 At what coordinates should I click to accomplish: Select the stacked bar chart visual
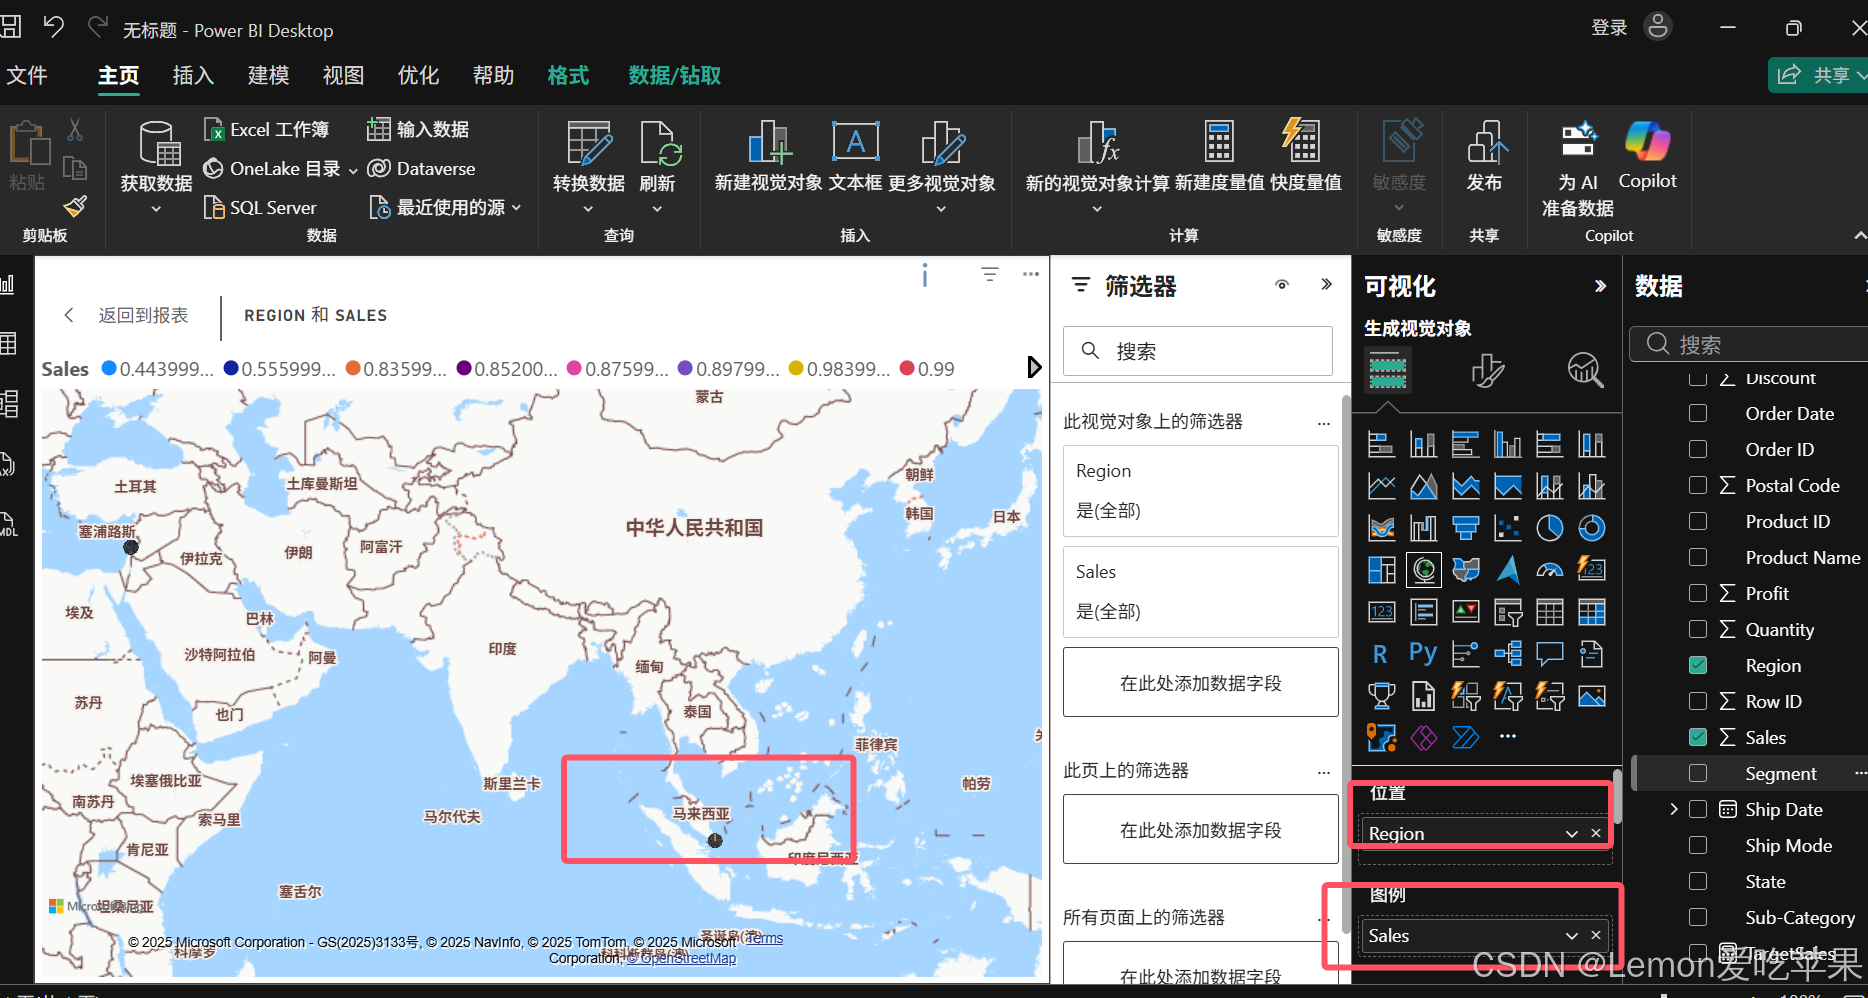click(1381, 444)
